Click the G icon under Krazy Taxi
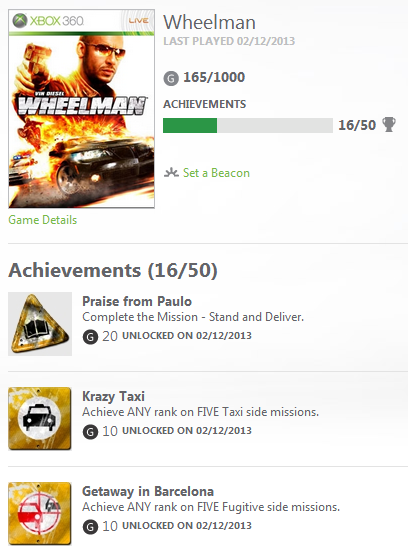 [90, 431]
